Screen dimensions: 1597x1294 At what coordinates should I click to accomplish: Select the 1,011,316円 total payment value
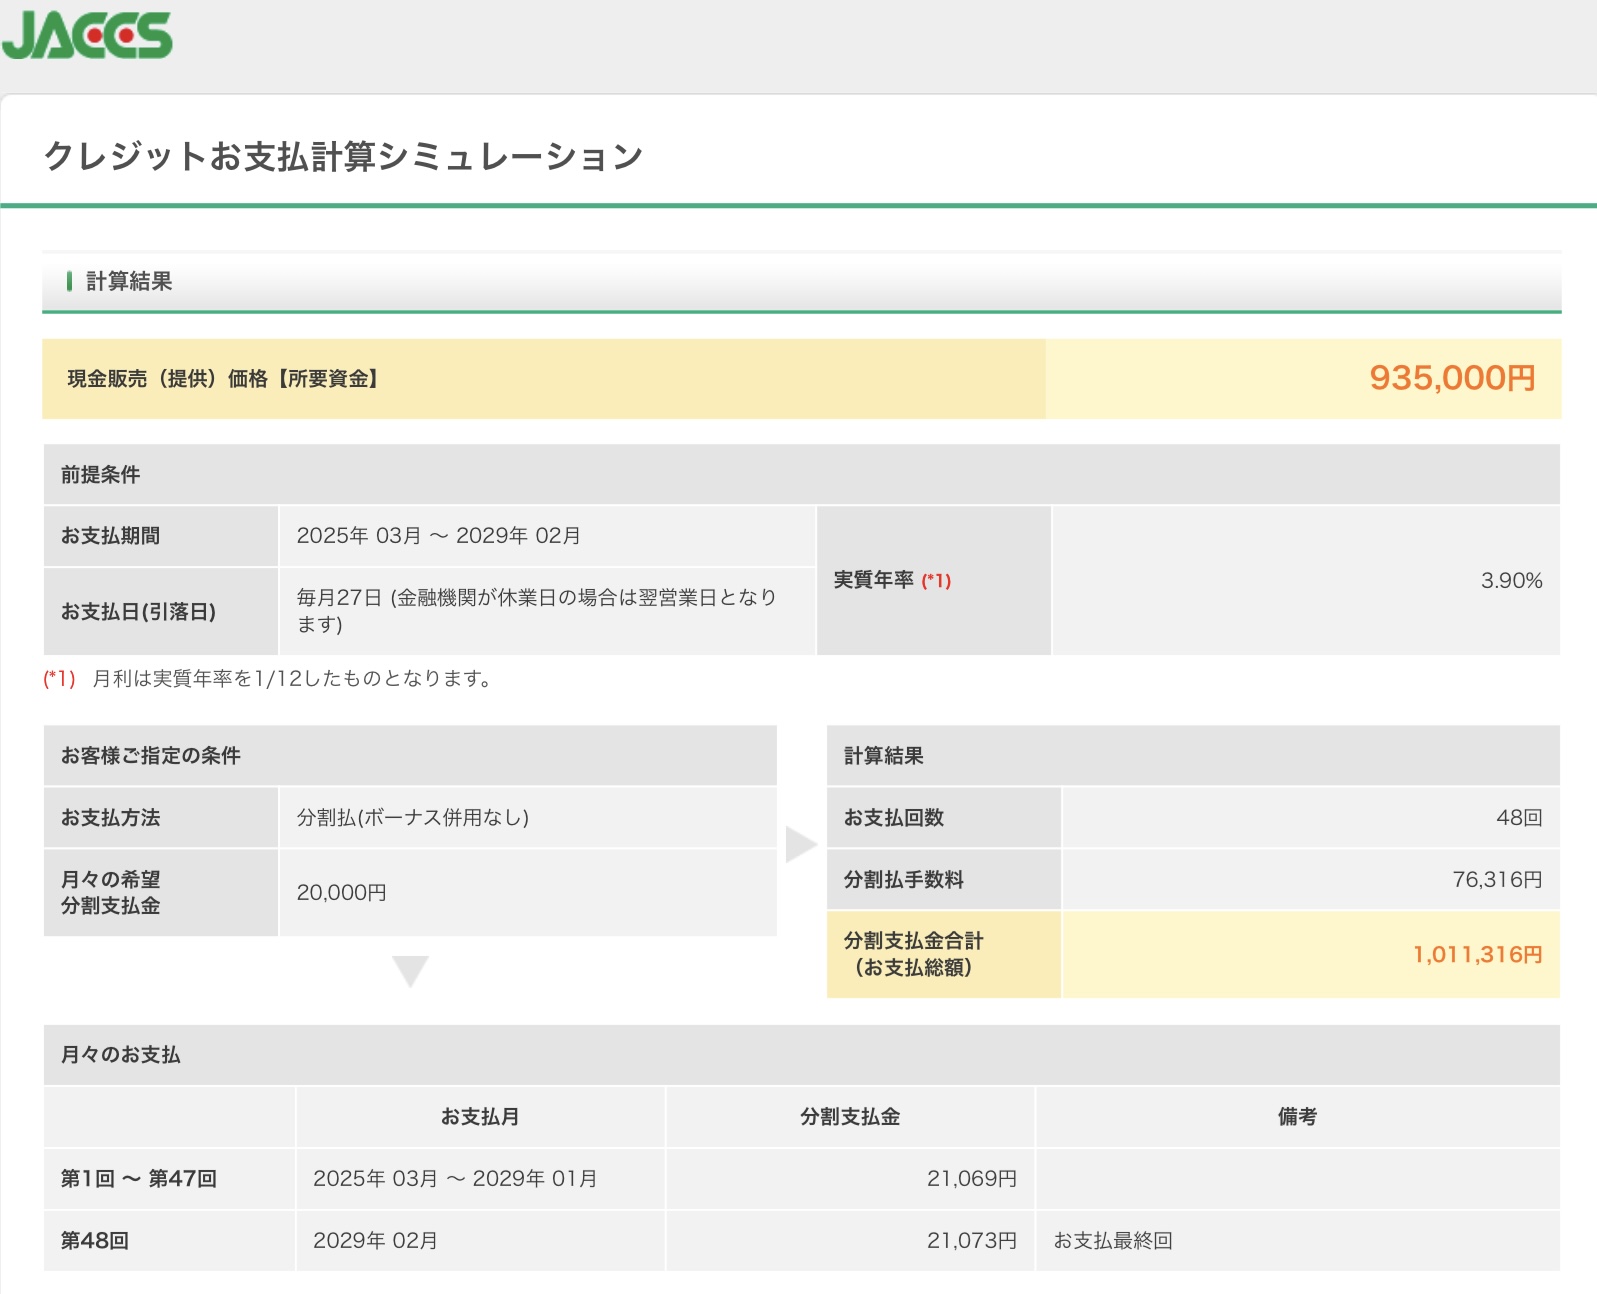(1477, 955)
